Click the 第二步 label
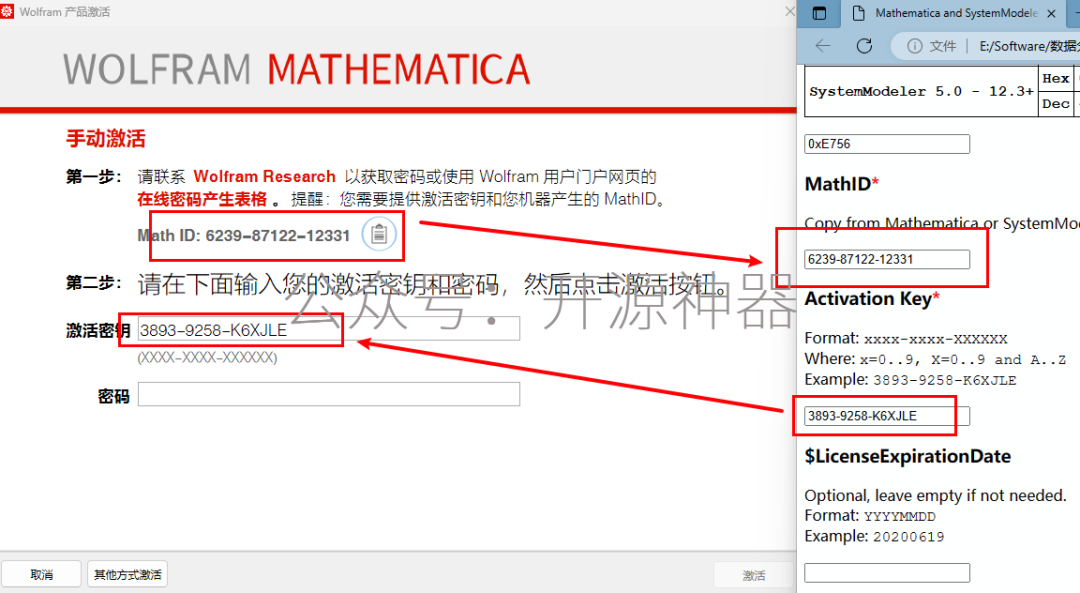 pos(94,283)
